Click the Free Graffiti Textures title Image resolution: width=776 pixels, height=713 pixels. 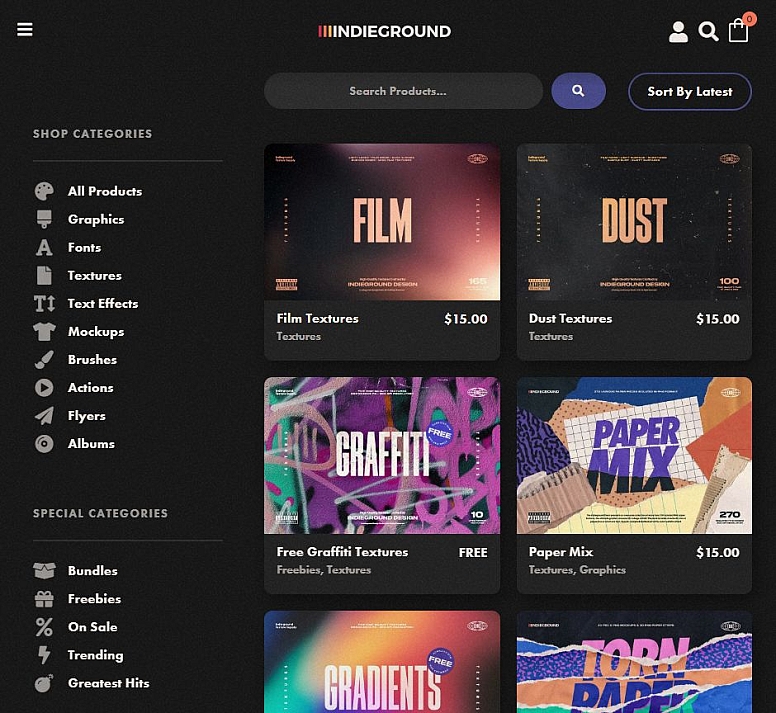(x=342, y=552)
